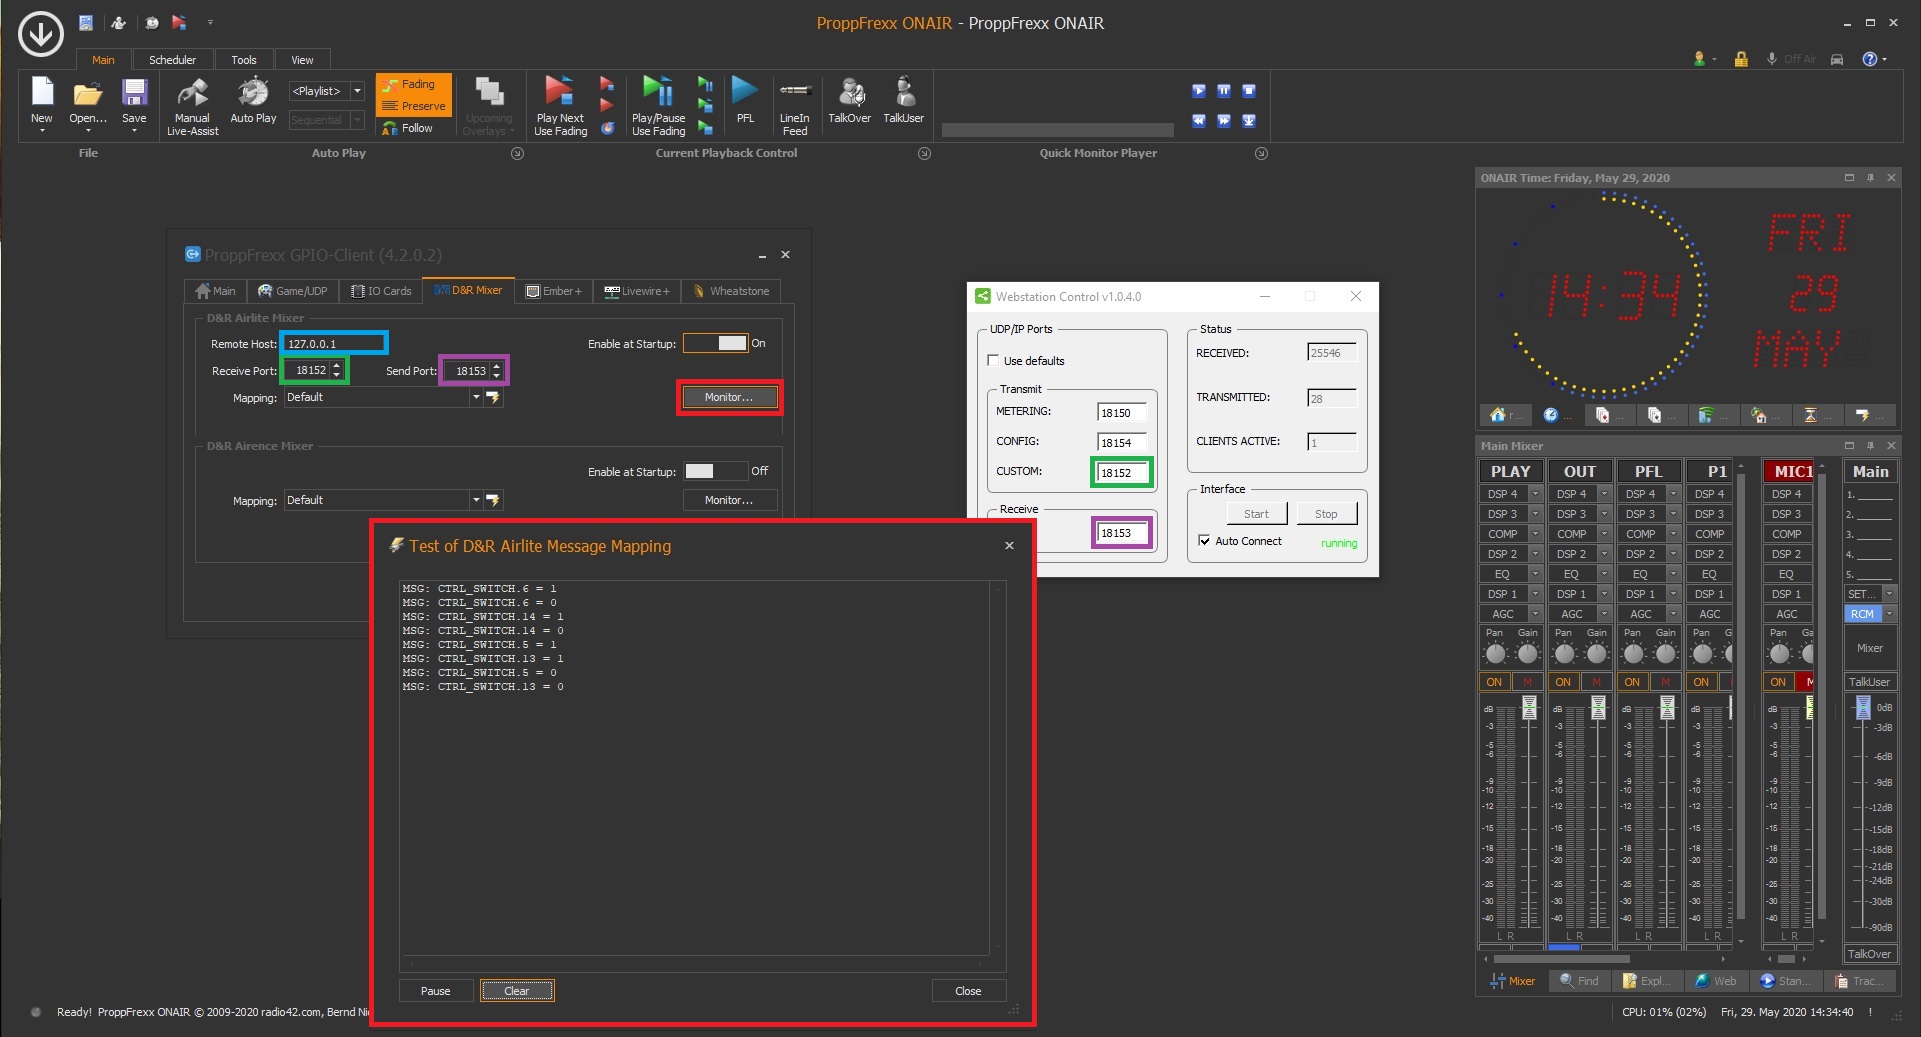Toggle D&R Airlite Enable at Startup switch
1921x1037 pixels.
click(716, 343)
